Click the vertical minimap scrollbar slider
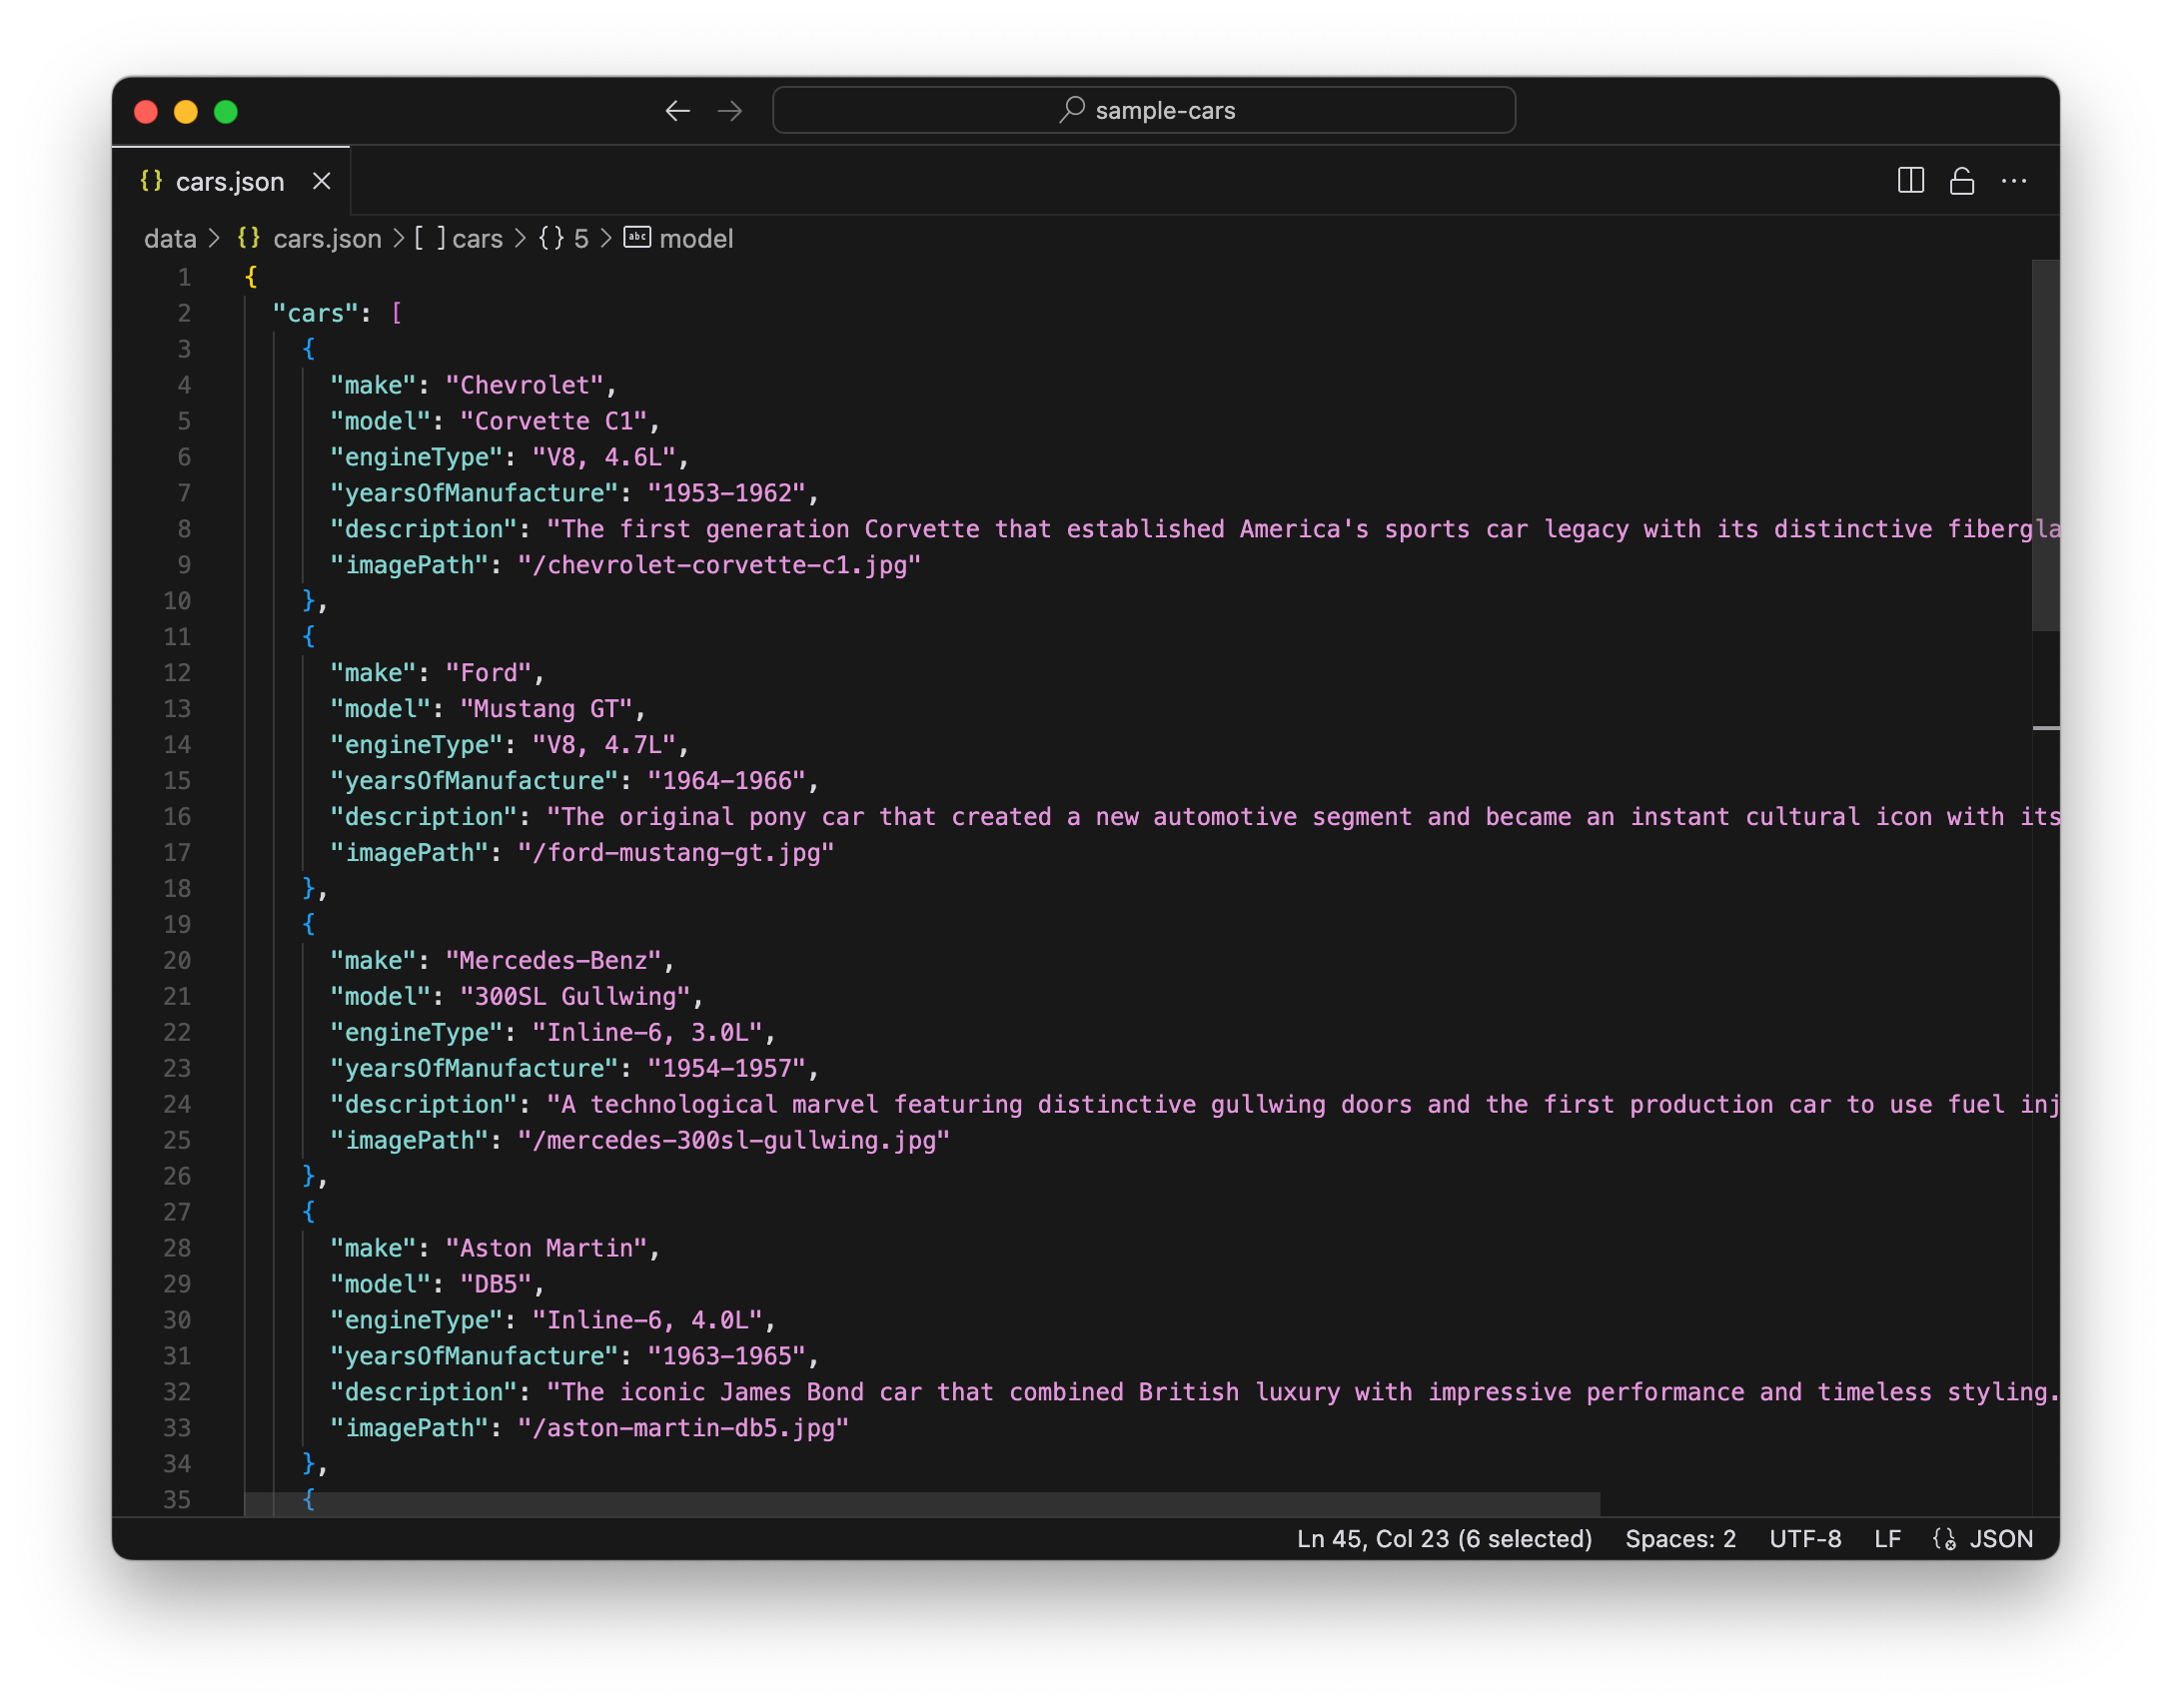Viewport: 2172px width, 1708px height. click(2045, 445)
